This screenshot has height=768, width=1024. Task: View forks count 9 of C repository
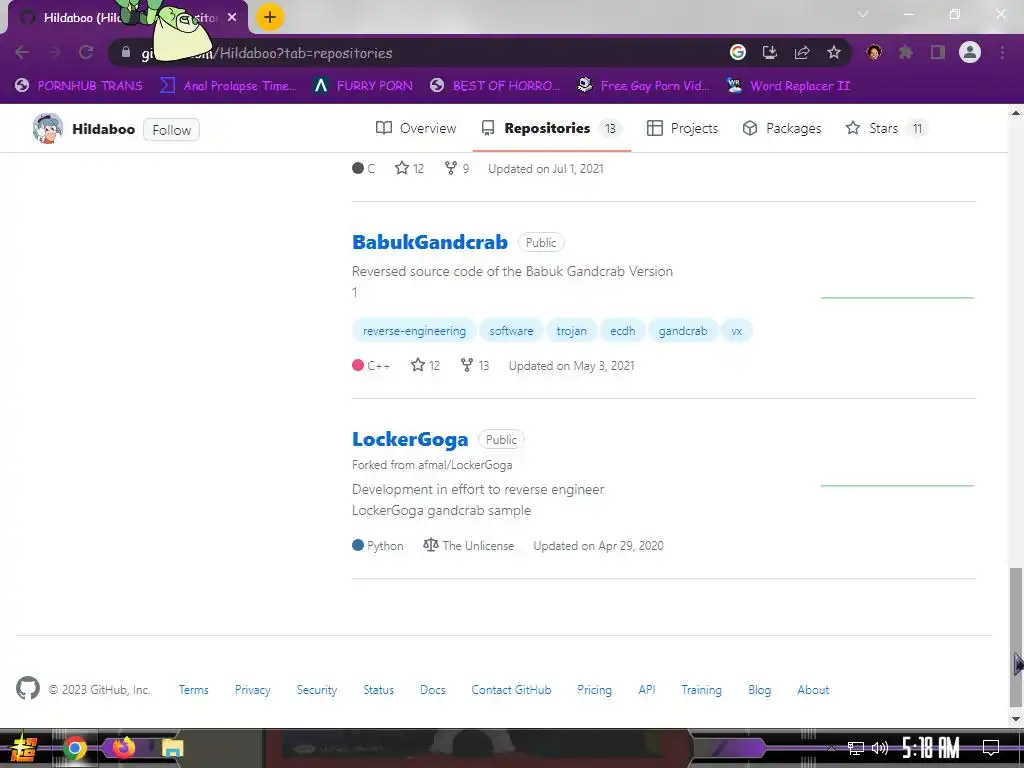[x=456, y=168]
